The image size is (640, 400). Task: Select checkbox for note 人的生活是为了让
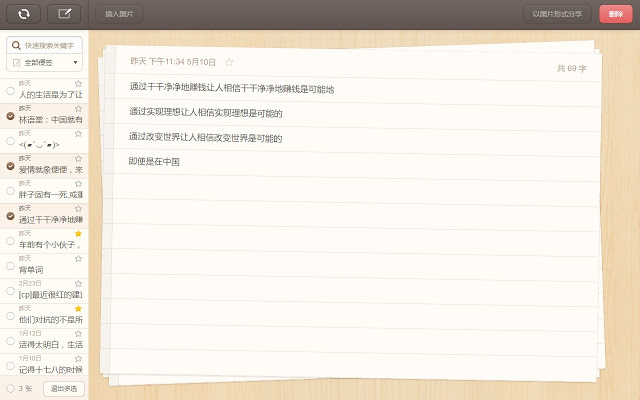[11, 91]
